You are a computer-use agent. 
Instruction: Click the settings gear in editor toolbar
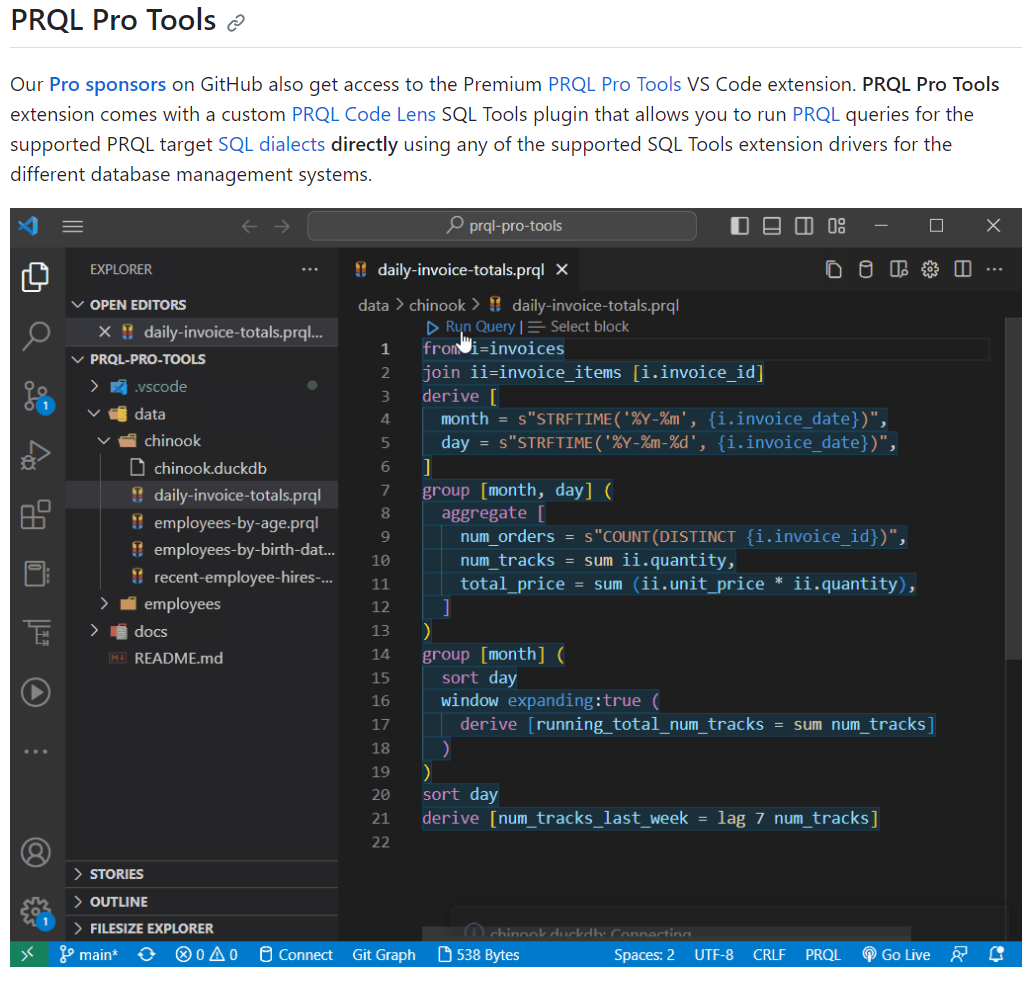tap(930, 269)
